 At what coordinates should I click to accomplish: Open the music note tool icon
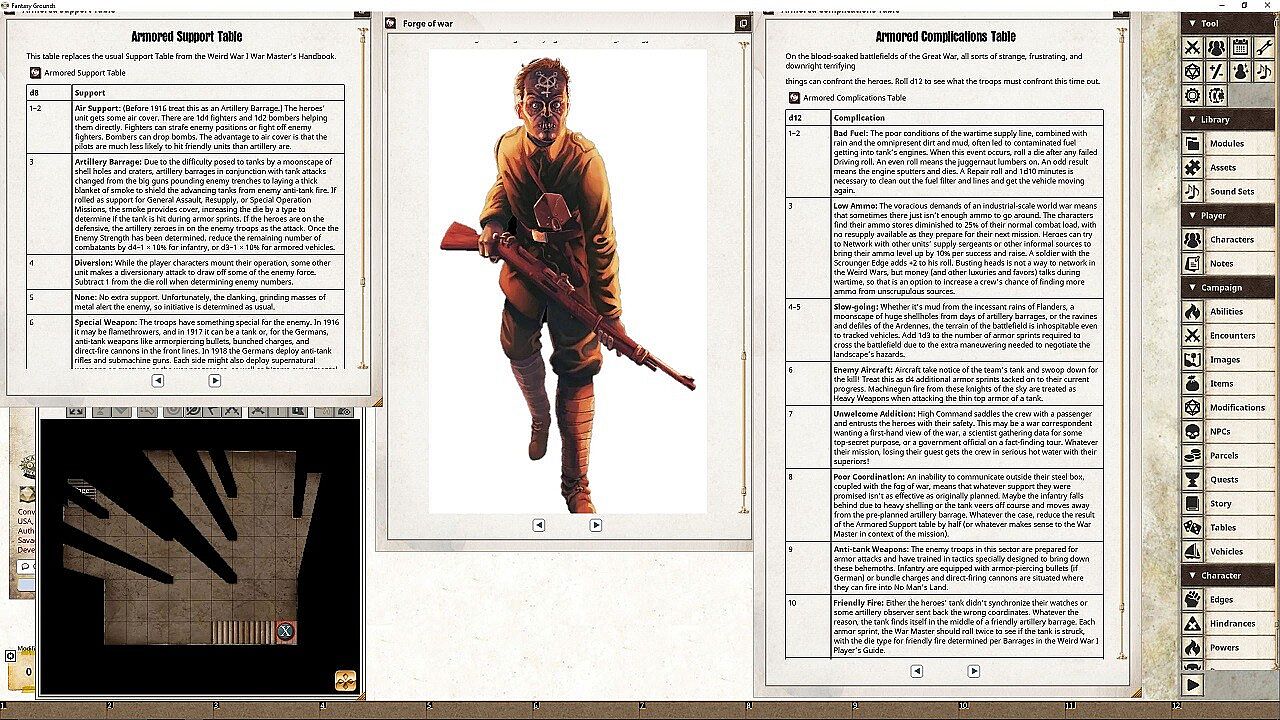tap(1264, 71)
